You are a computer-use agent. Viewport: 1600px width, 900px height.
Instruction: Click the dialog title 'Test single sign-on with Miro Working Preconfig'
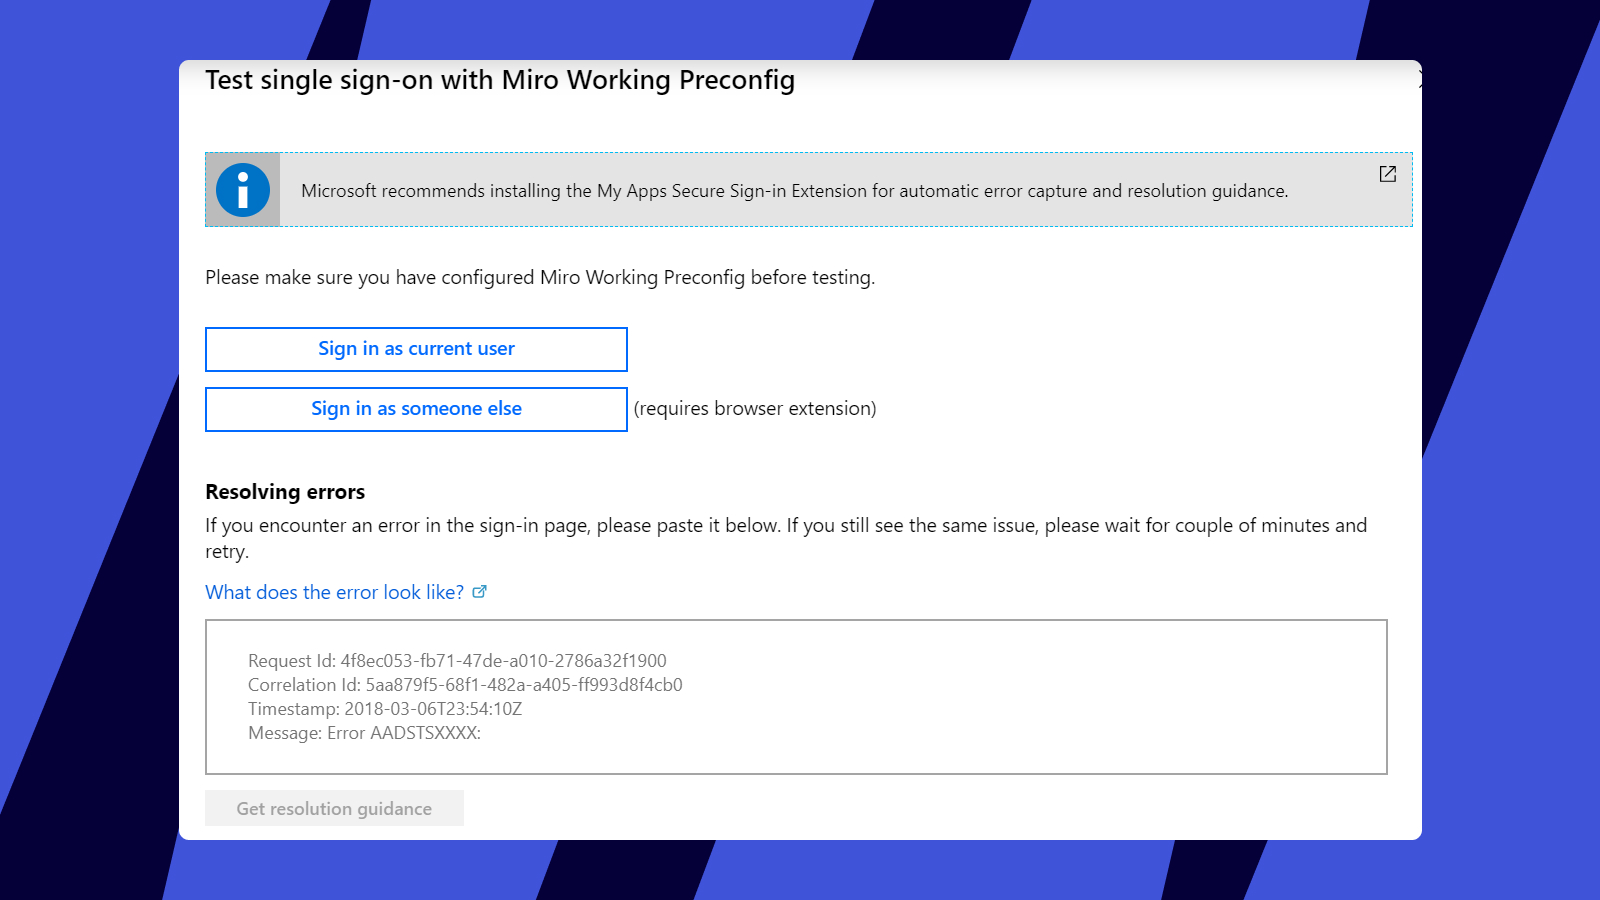coord(500,80)
